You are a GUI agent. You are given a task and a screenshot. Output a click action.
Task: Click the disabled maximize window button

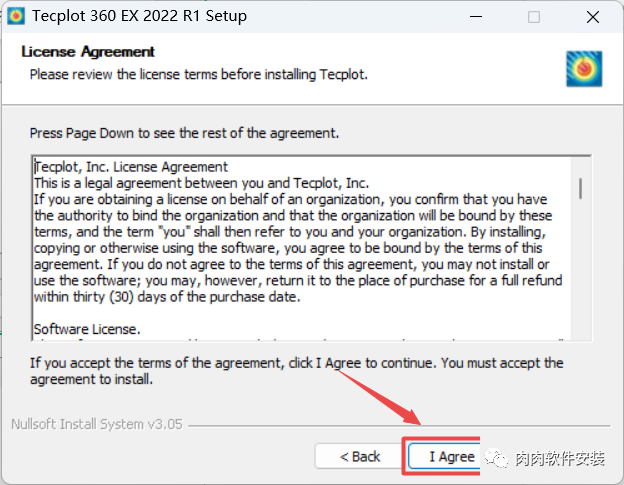534,17
